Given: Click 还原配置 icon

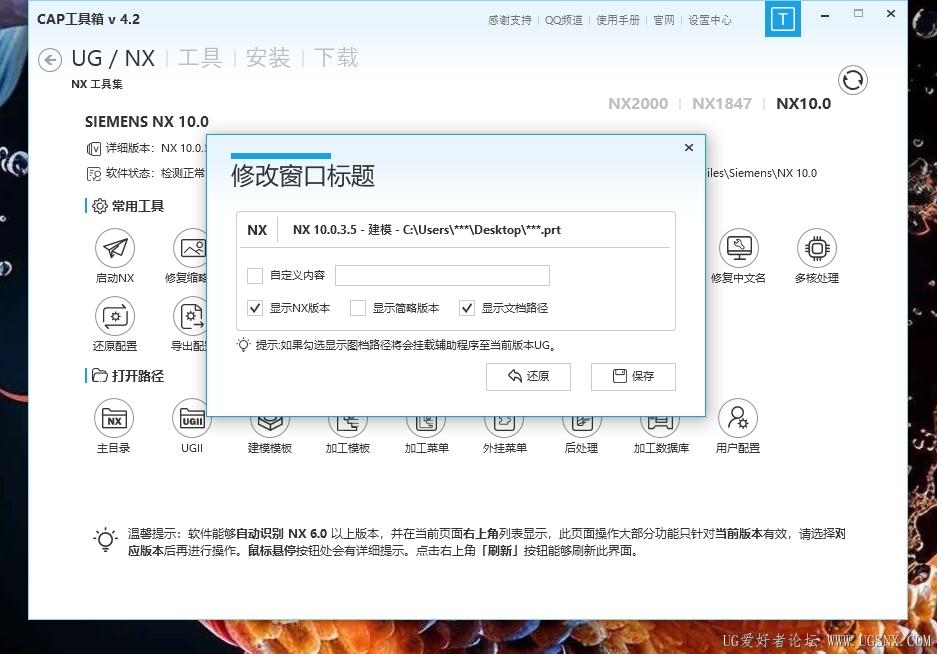Looking at the screenshot, I should click(115, 316).
